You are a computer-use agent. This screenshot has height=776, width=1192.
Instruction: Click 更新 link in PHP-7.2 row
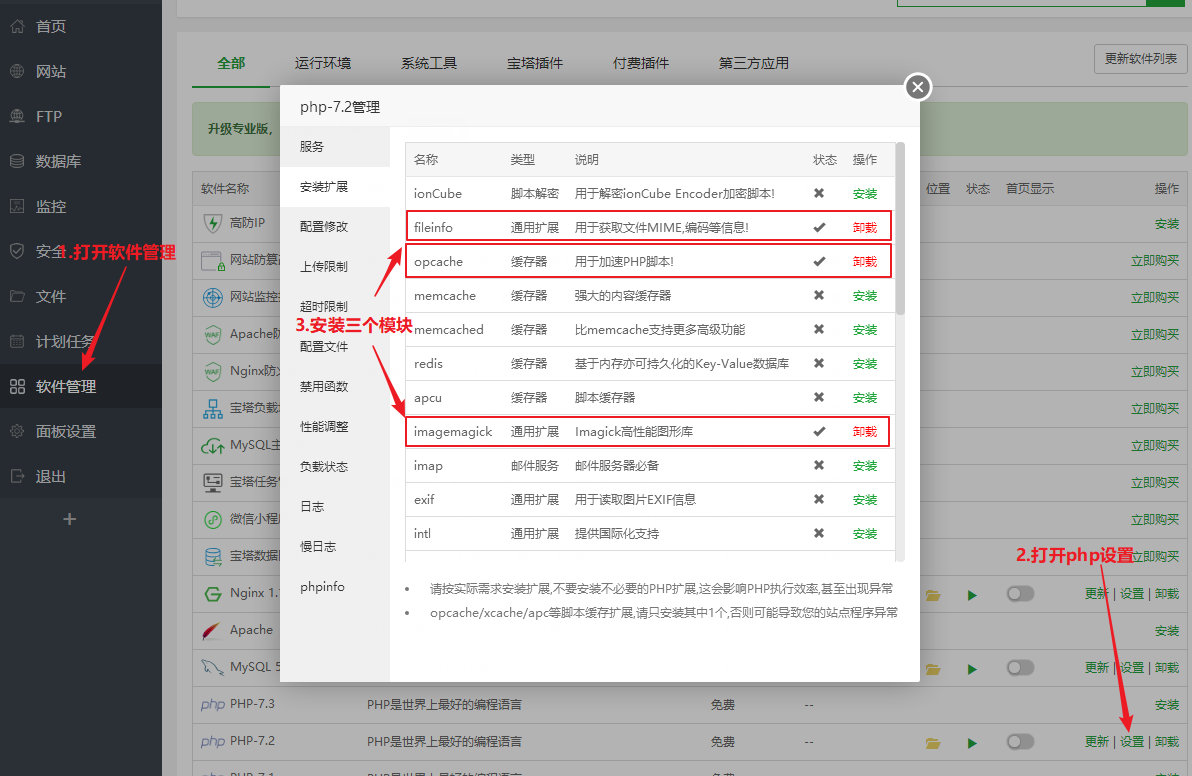1096,742
